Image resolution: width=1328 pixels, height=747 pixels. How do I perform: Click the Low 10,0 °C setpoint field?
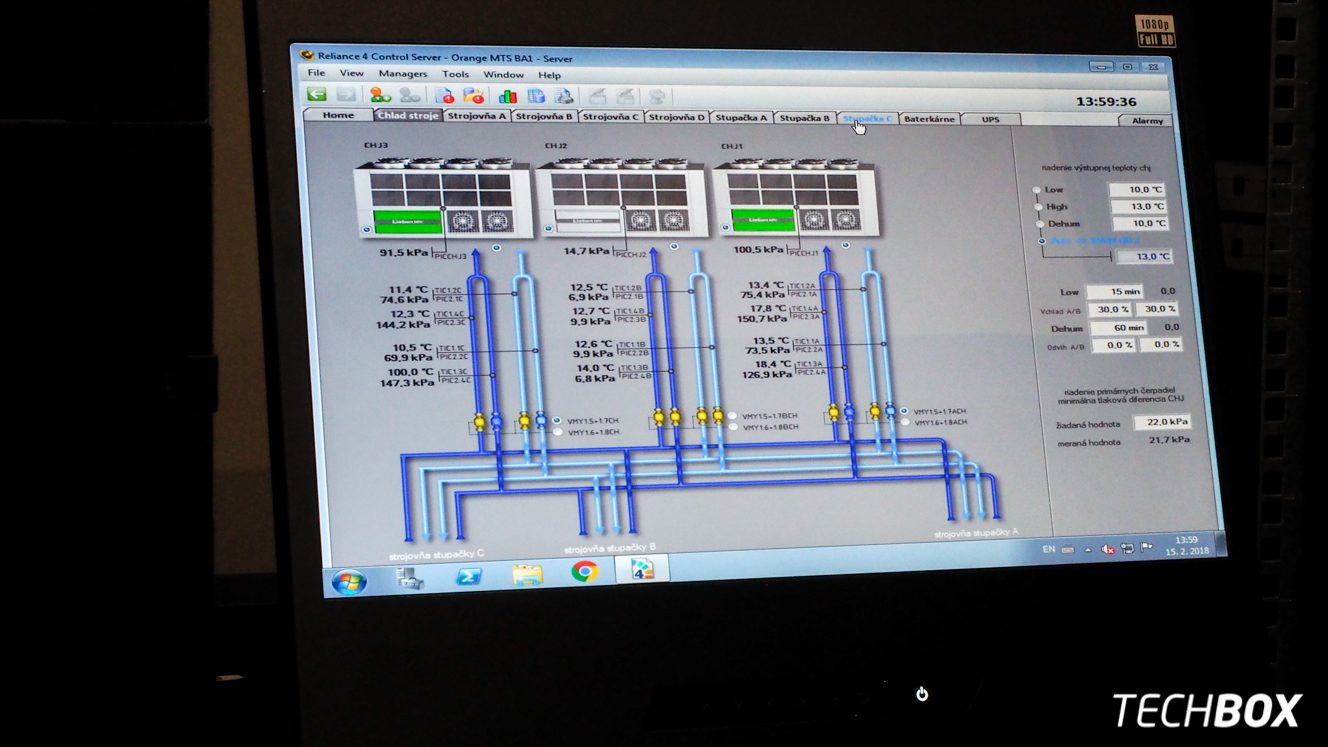click(x=1137, y=189)
